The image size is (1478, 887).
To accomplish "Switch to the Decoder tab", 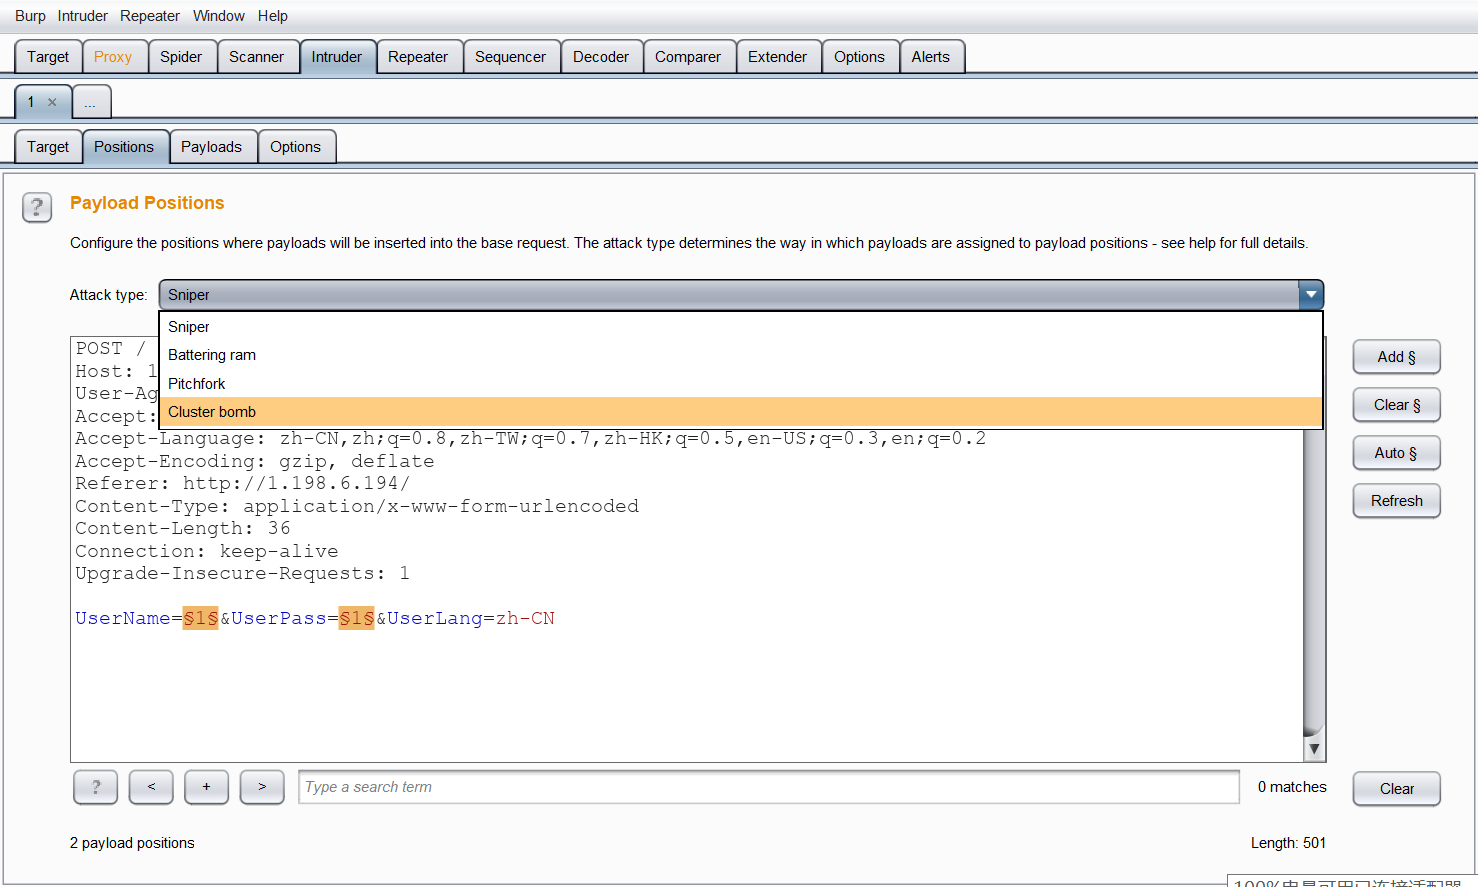I will 601,57.
